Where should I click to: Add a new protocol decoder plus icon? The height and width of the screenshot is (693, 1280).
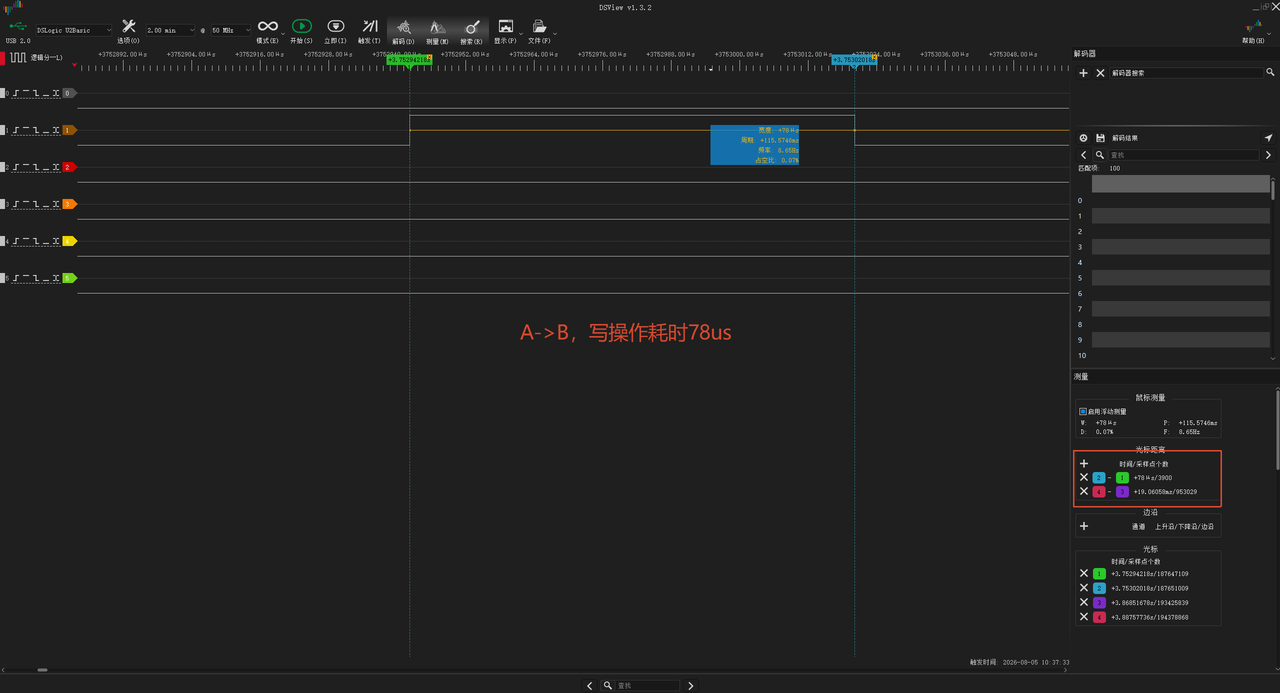click(1084, 73)
